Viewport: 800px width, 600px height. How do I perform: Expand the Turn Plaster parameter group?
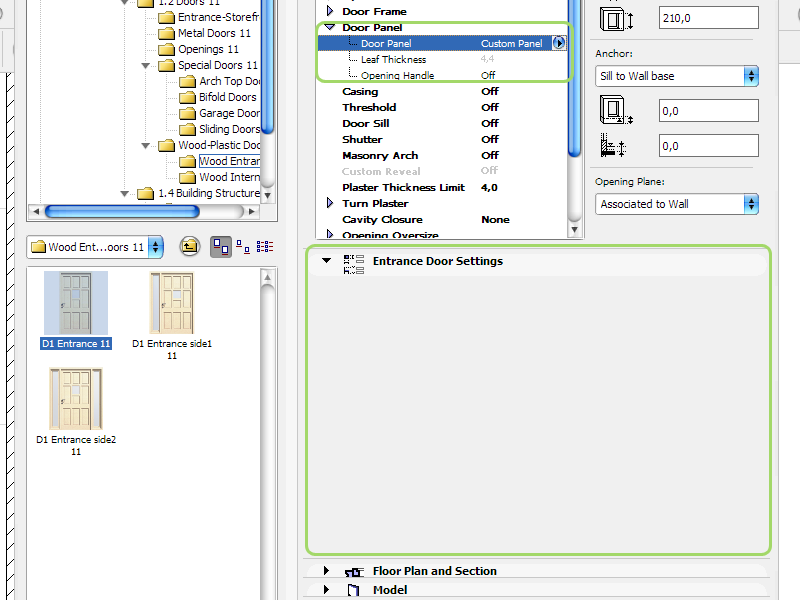pyautogui.click(x=330, y=203)
